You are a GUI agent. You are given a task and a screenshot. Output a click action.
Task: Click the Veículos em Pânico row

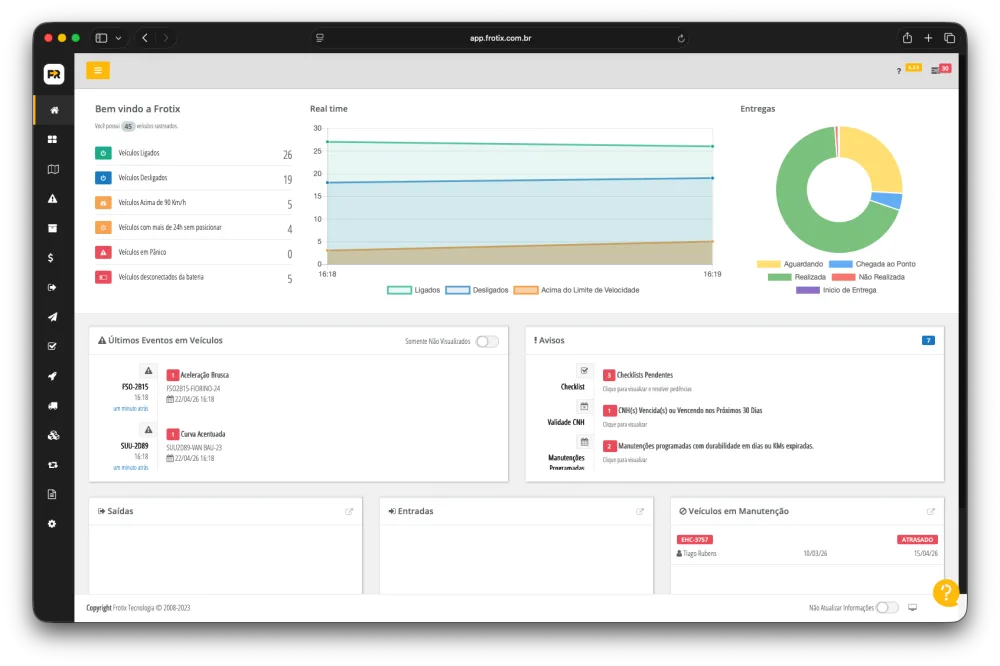pyautogui.click(x=193, y=253)
